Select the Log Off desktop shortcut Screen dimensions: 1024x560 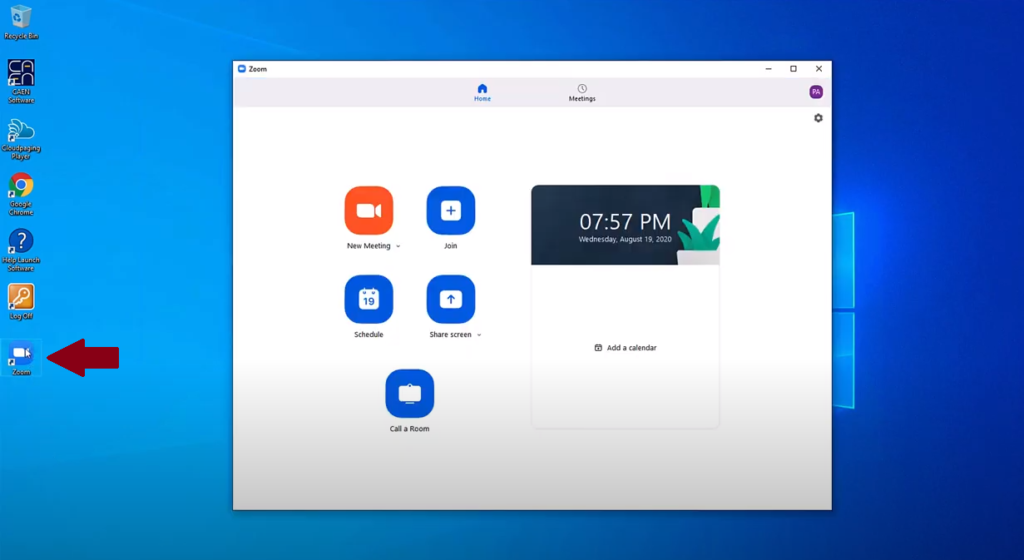point(21,299)
